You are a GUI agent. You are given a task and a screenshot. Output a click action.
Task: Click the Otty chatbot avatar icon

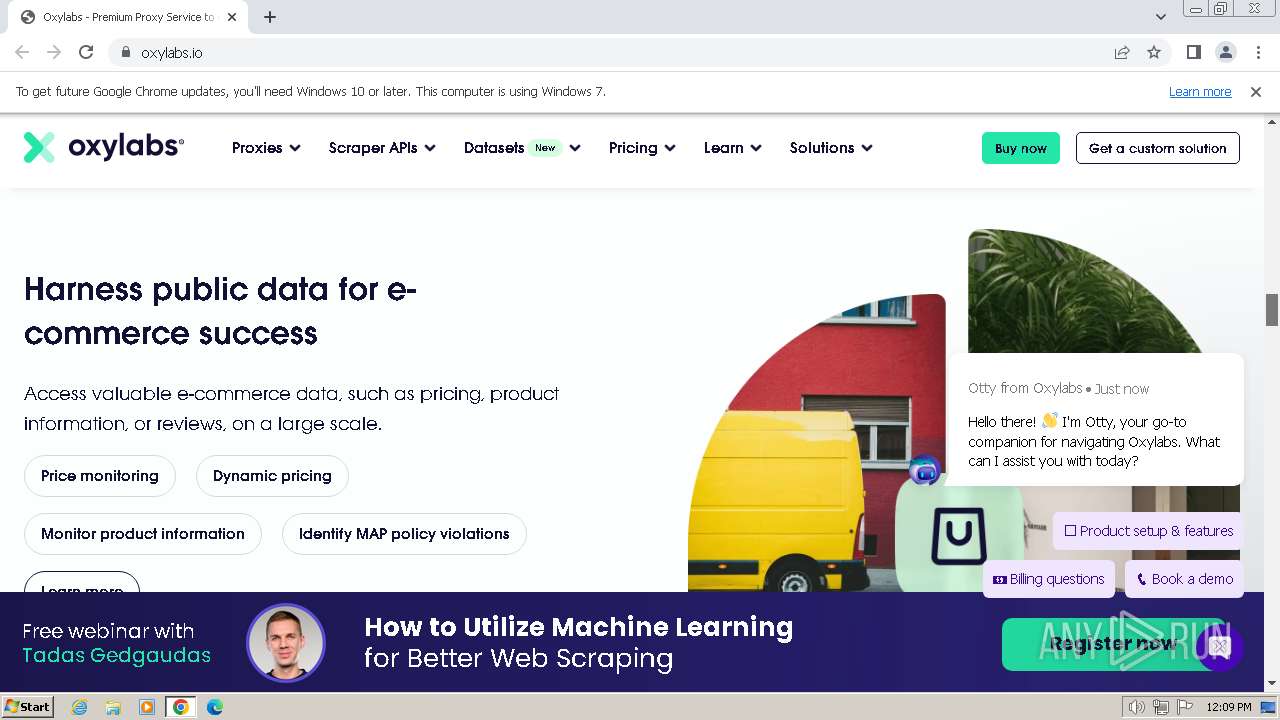(925, 470)
